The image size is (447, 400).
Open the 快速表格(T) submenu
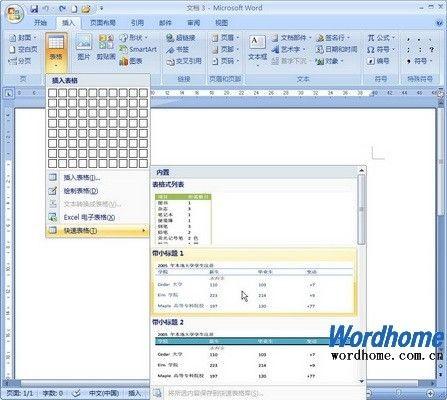(x=98, y=230)
